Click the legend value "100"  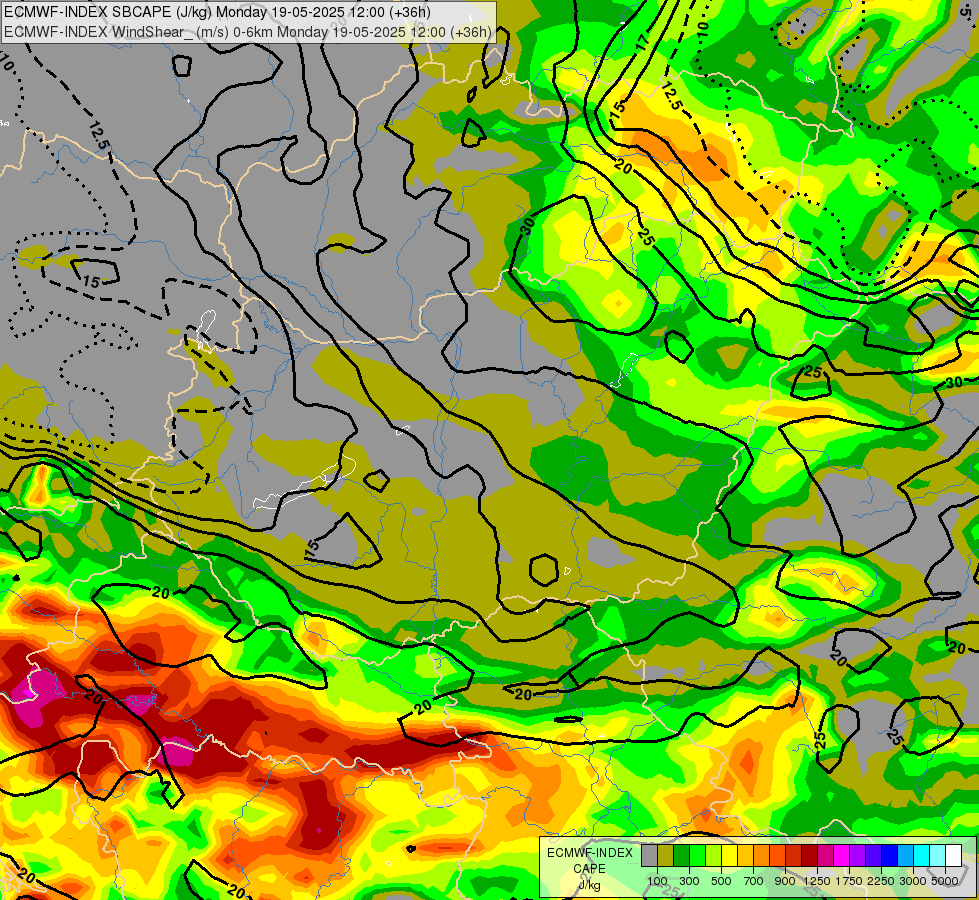click(657, 881)
